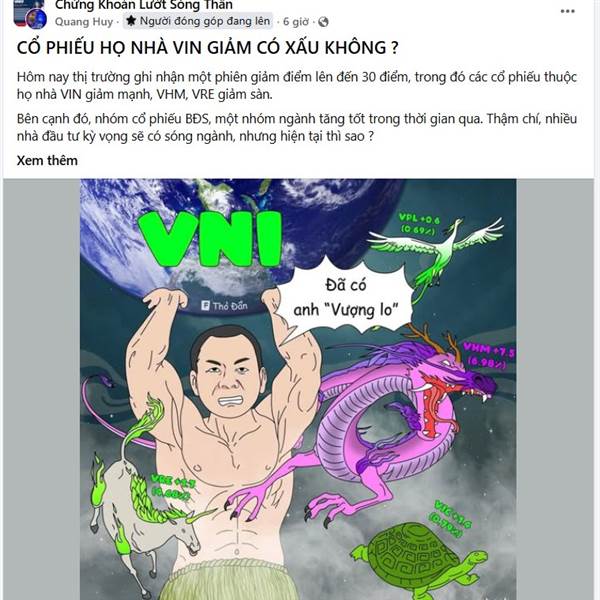Click the speech bubble saying Đã có anh
The width and height of the screenshot is (600, 600).
click(x=346, y=298)
